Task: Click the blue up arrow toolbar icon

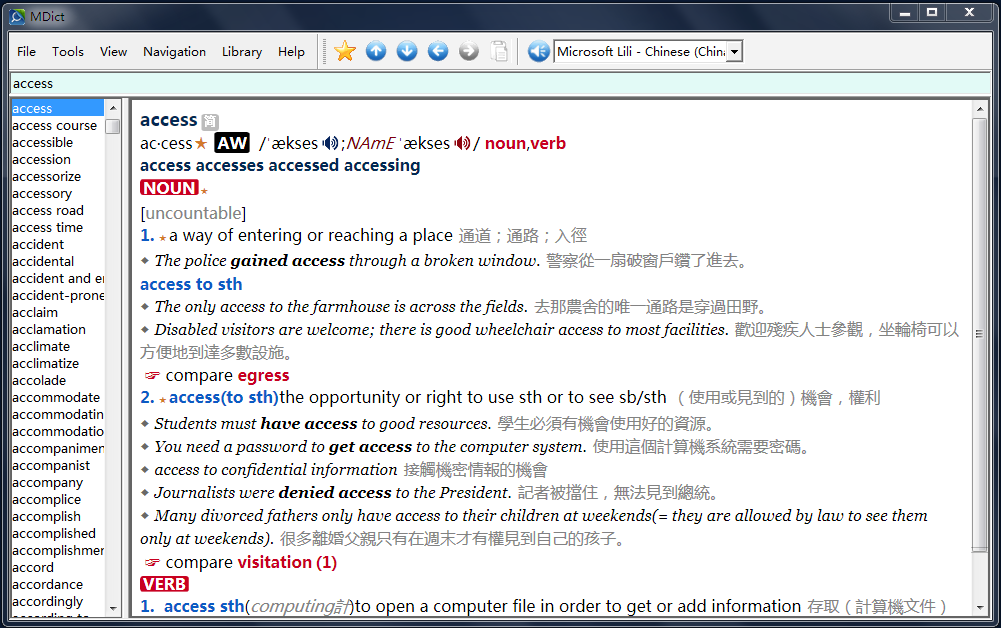Action: click(376, 51)
